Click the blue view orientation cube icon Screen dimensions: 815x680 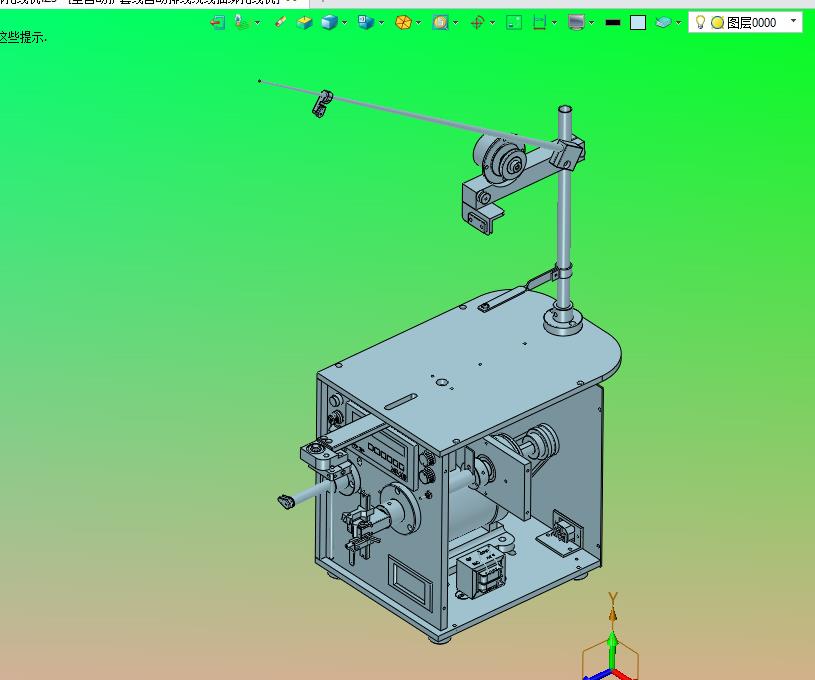pos(366,22)
